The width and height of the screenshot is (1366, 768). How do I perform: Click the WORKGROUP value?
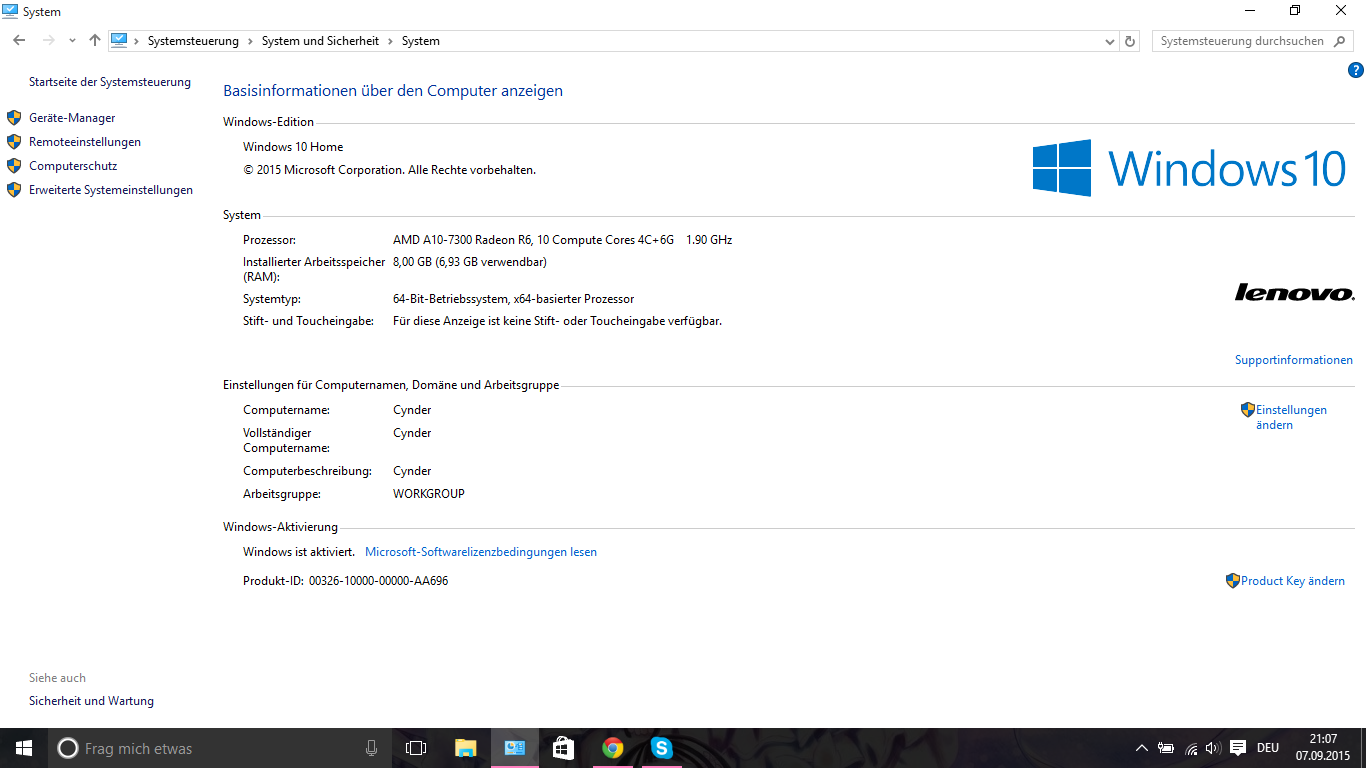pyautogui.click(x=429, y=494)
